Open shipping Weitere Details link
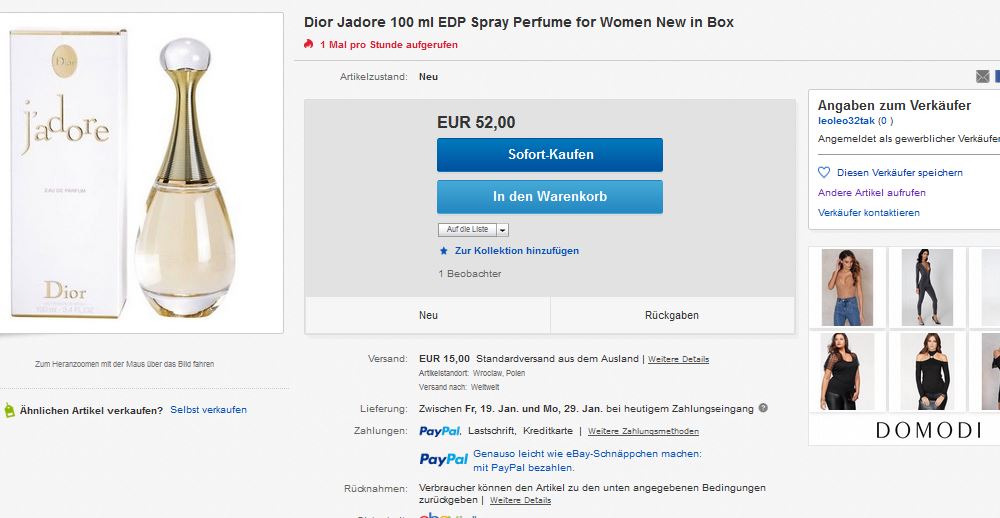Viewport: 1000px width, 518px height. [x=679, y=359]
